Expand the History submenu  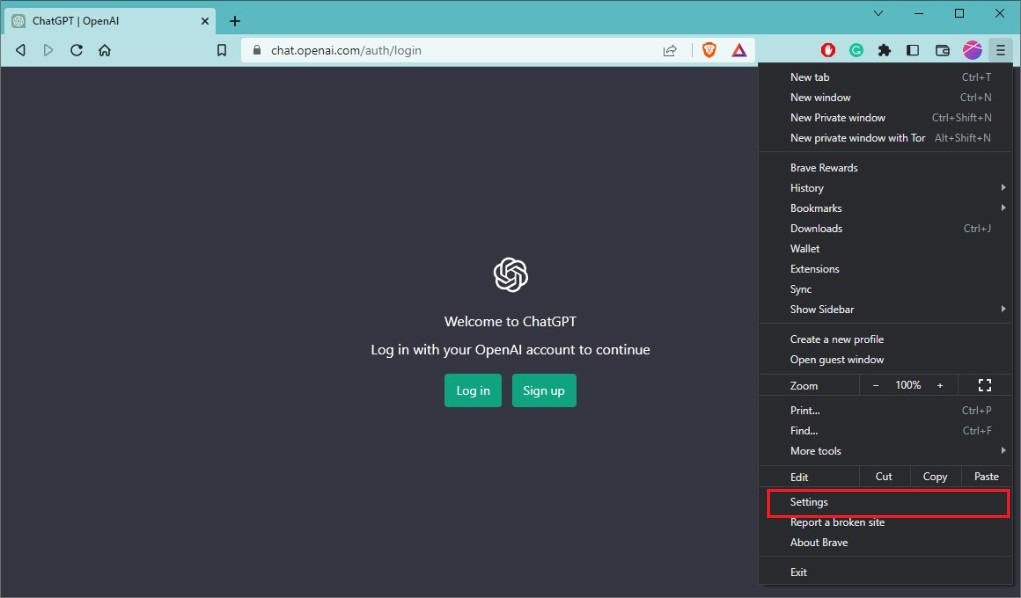tap(806, 187)
